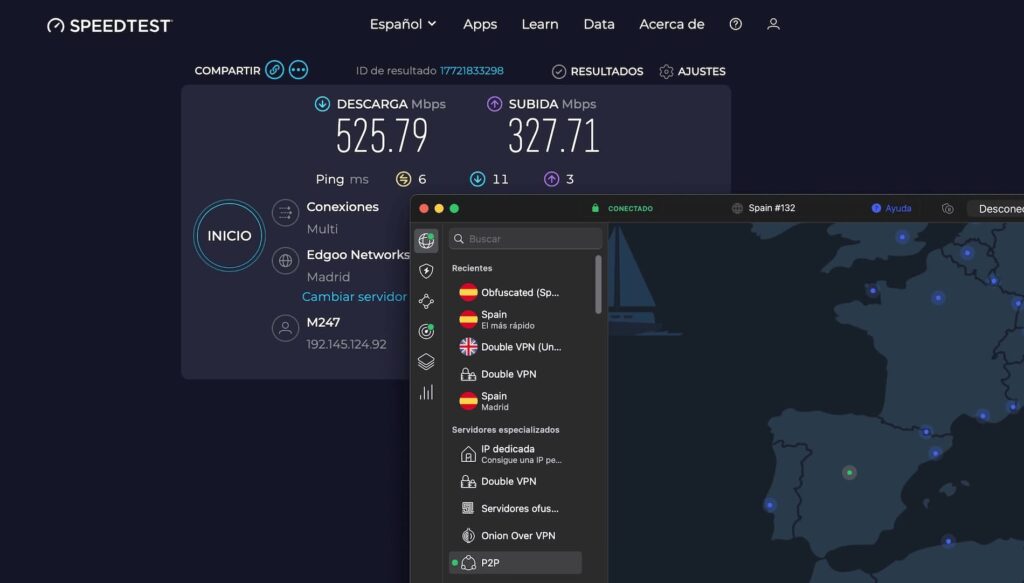The height and width of the screenshot is (583, 1024).
Task: Copy result link via Compartir link icon
Action: point(274,70)
